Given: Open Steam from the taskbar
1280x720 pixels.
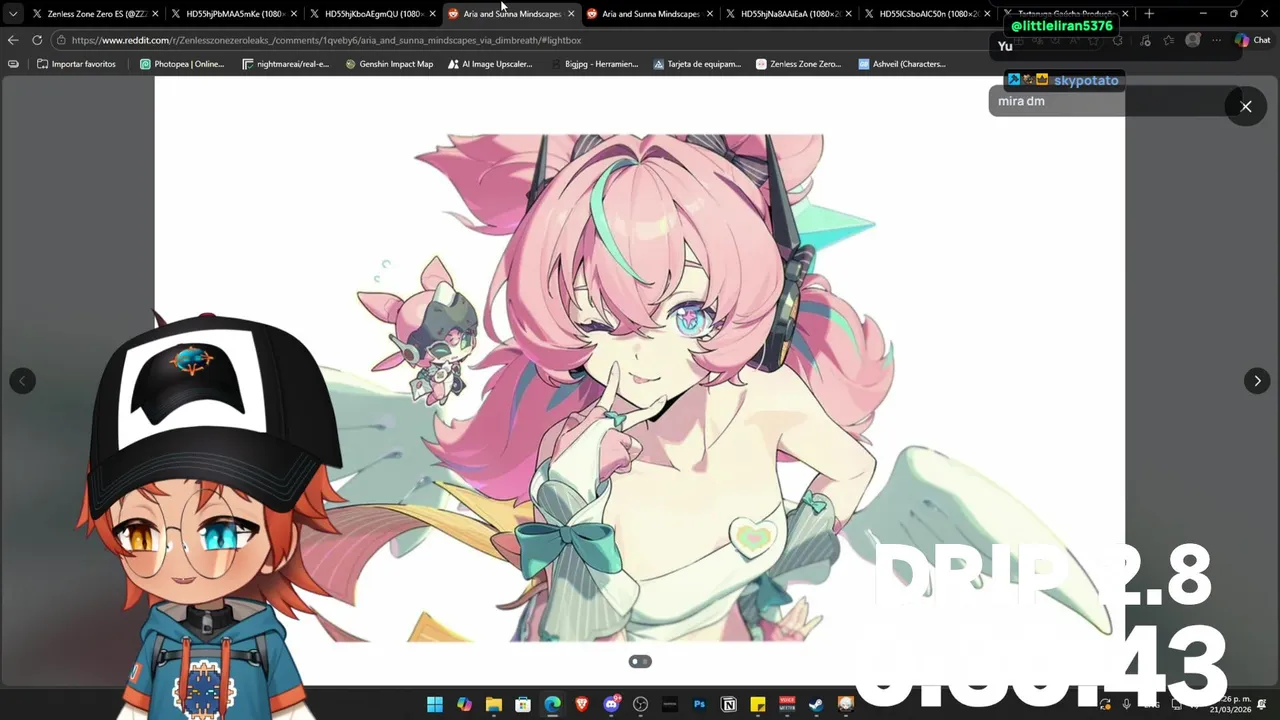Looking at the screenshot, I should point(817,705).
